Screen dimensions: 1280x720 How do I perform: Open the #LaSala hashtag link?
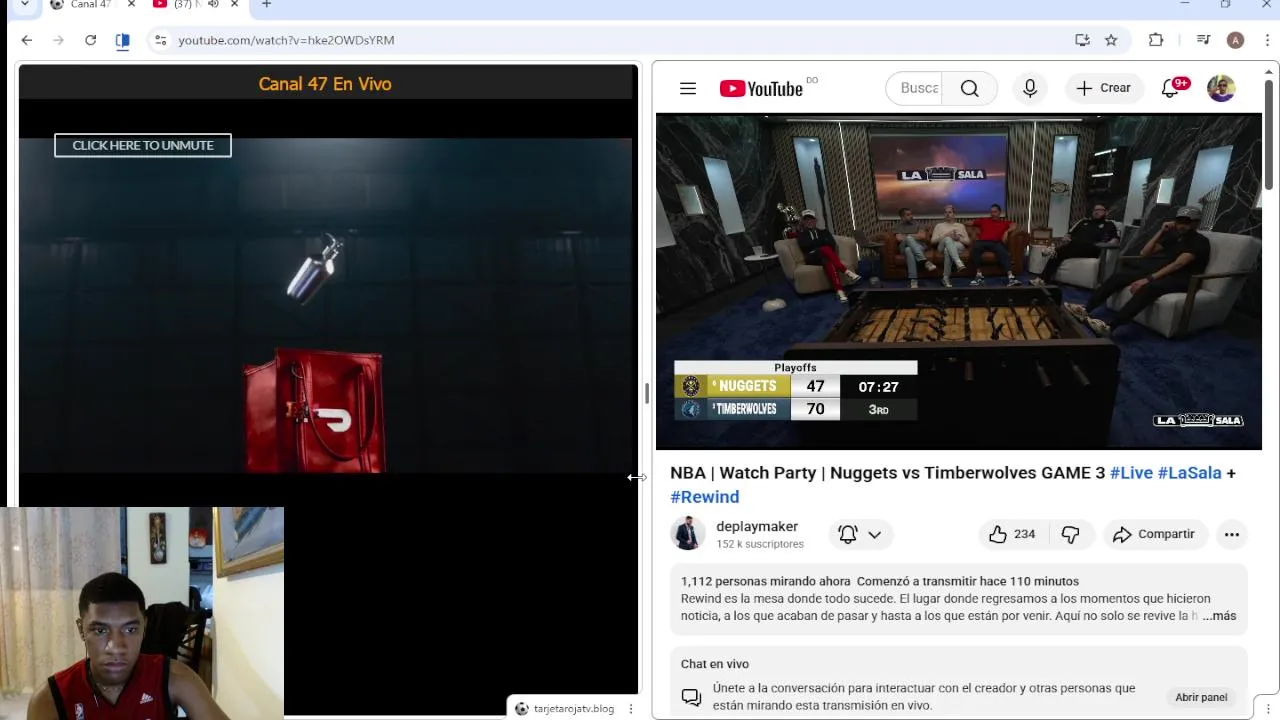point(1189,473)
